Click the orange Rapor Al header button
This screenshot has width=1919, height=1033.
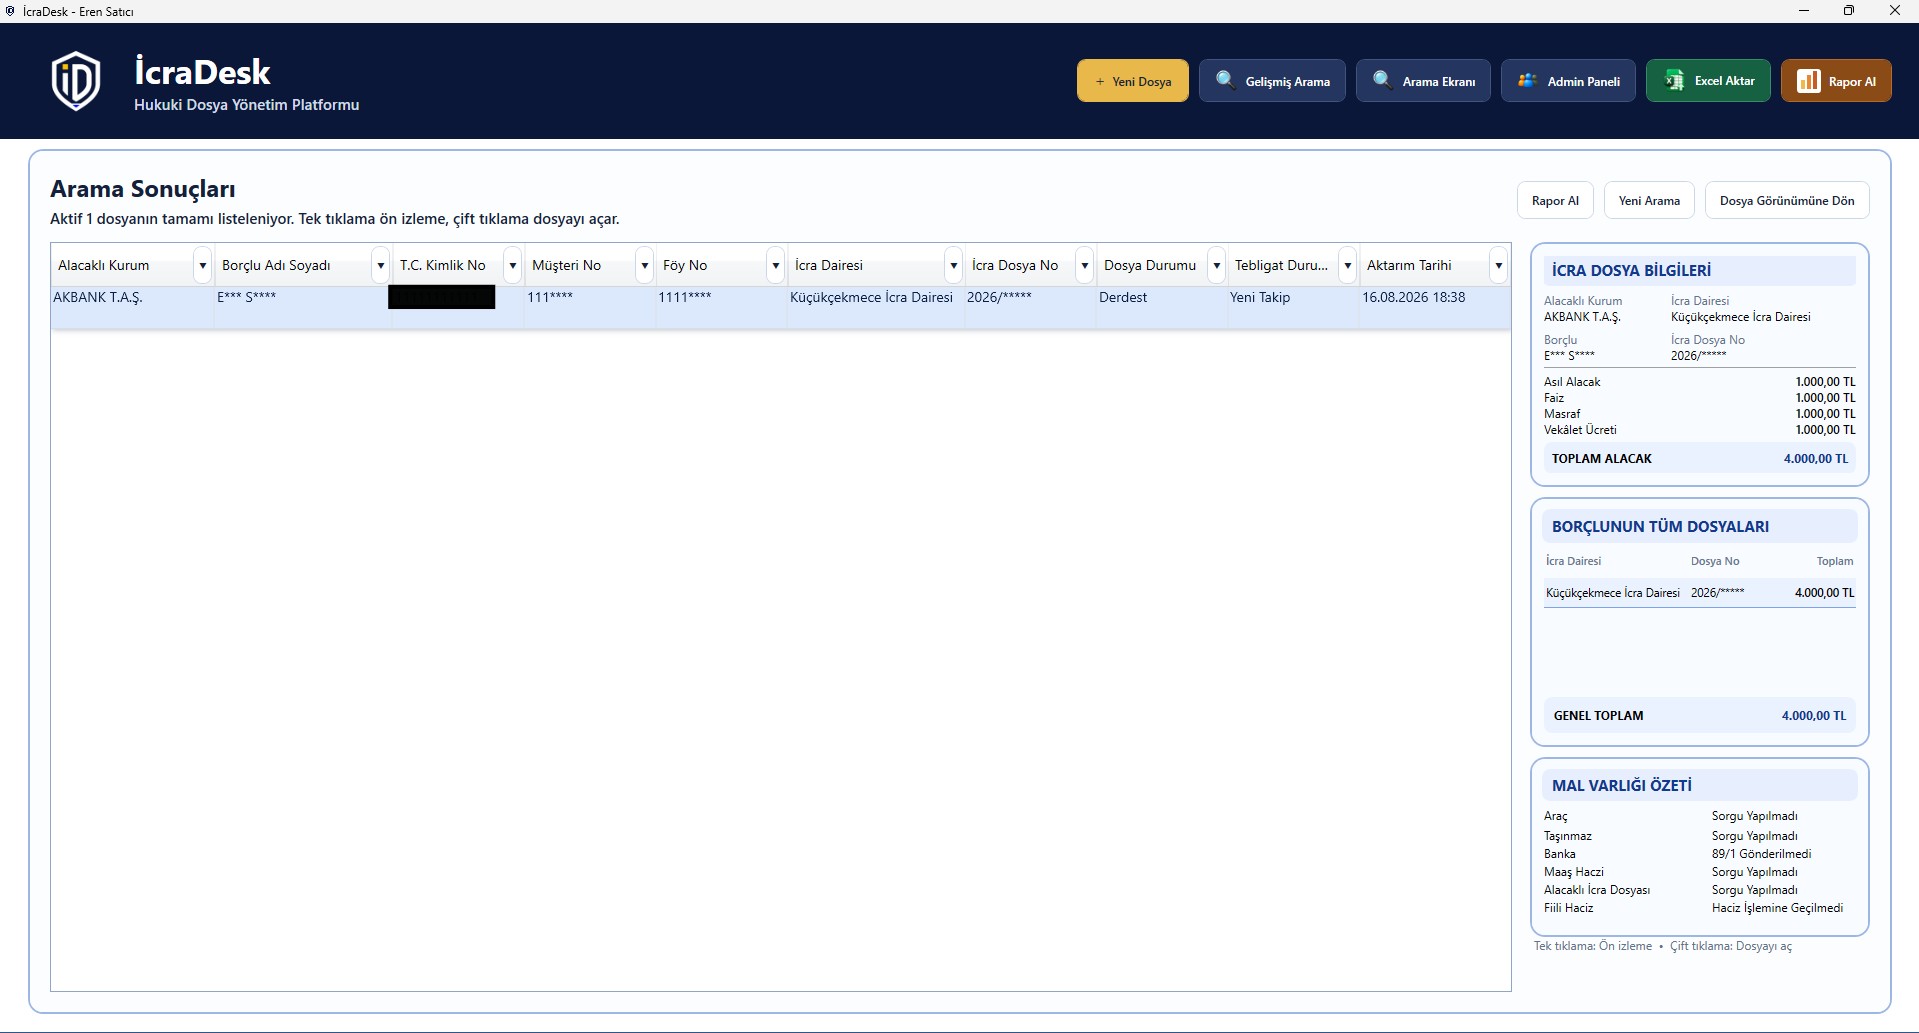[x=1836, y=81]
